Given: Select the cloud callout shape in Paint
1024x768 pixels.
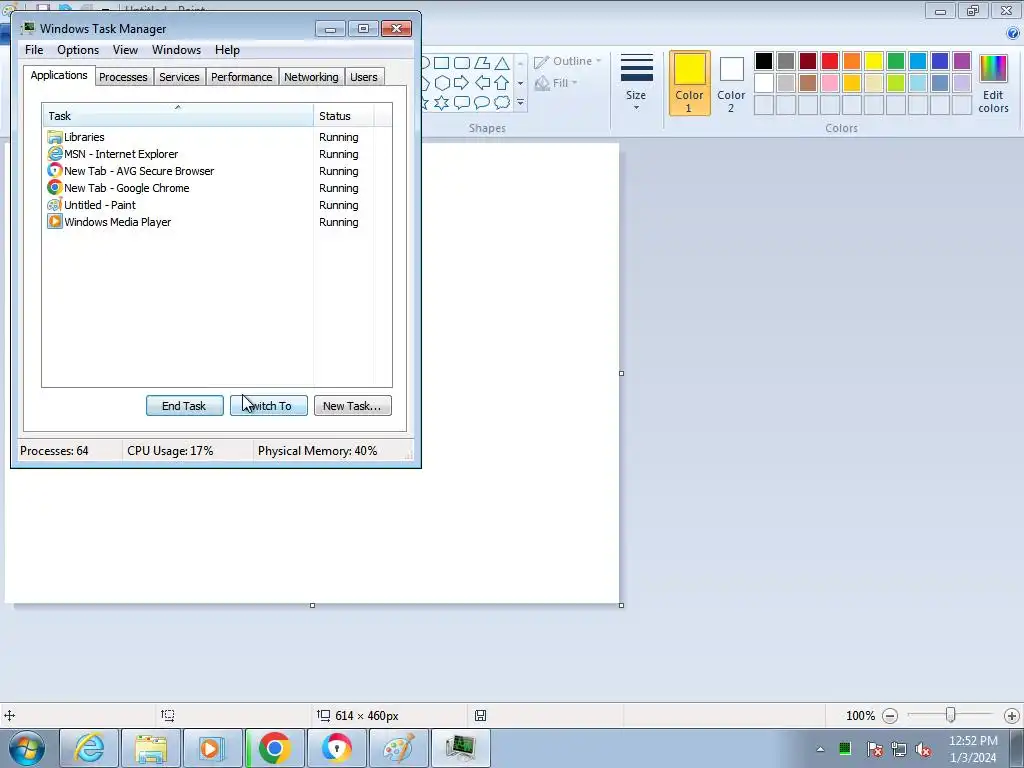Looking at the screenshot, I should [x=502, y=103].
